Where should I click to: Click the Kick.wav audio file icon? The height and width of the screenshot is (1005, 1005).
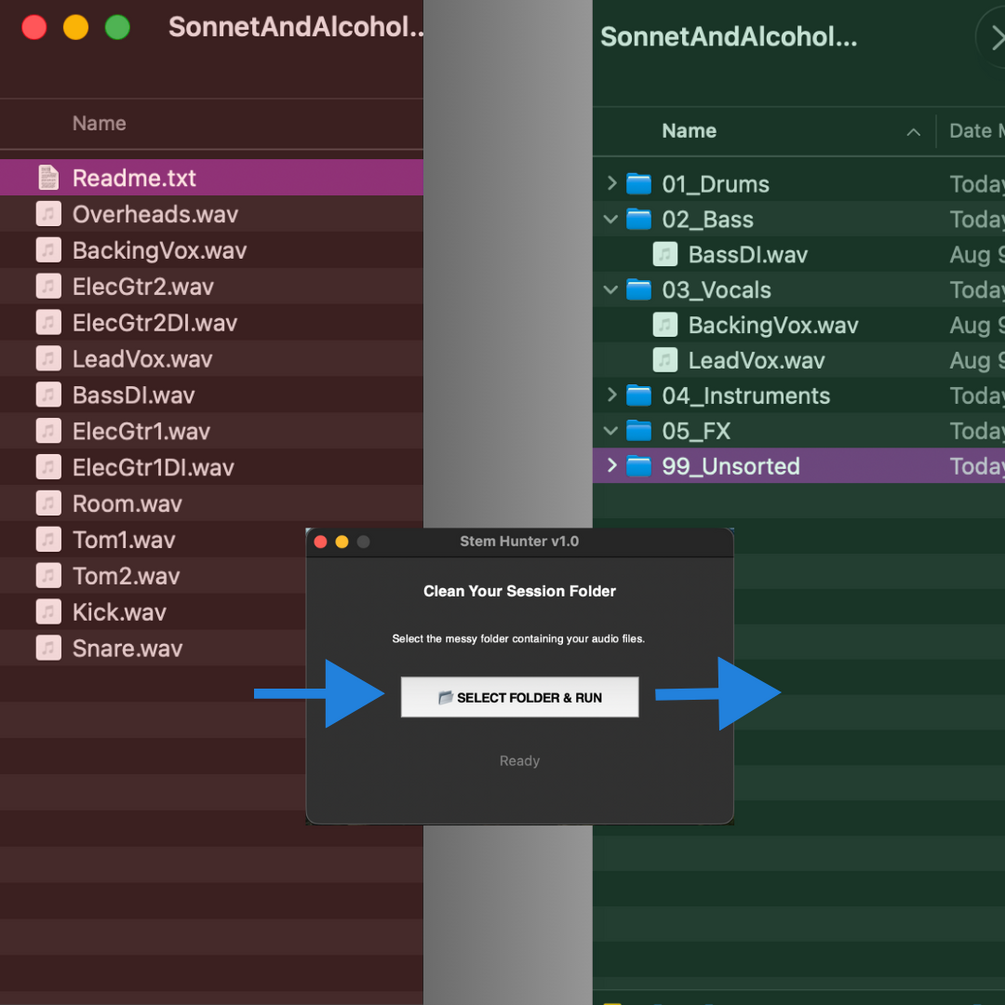tap(48, 612)
